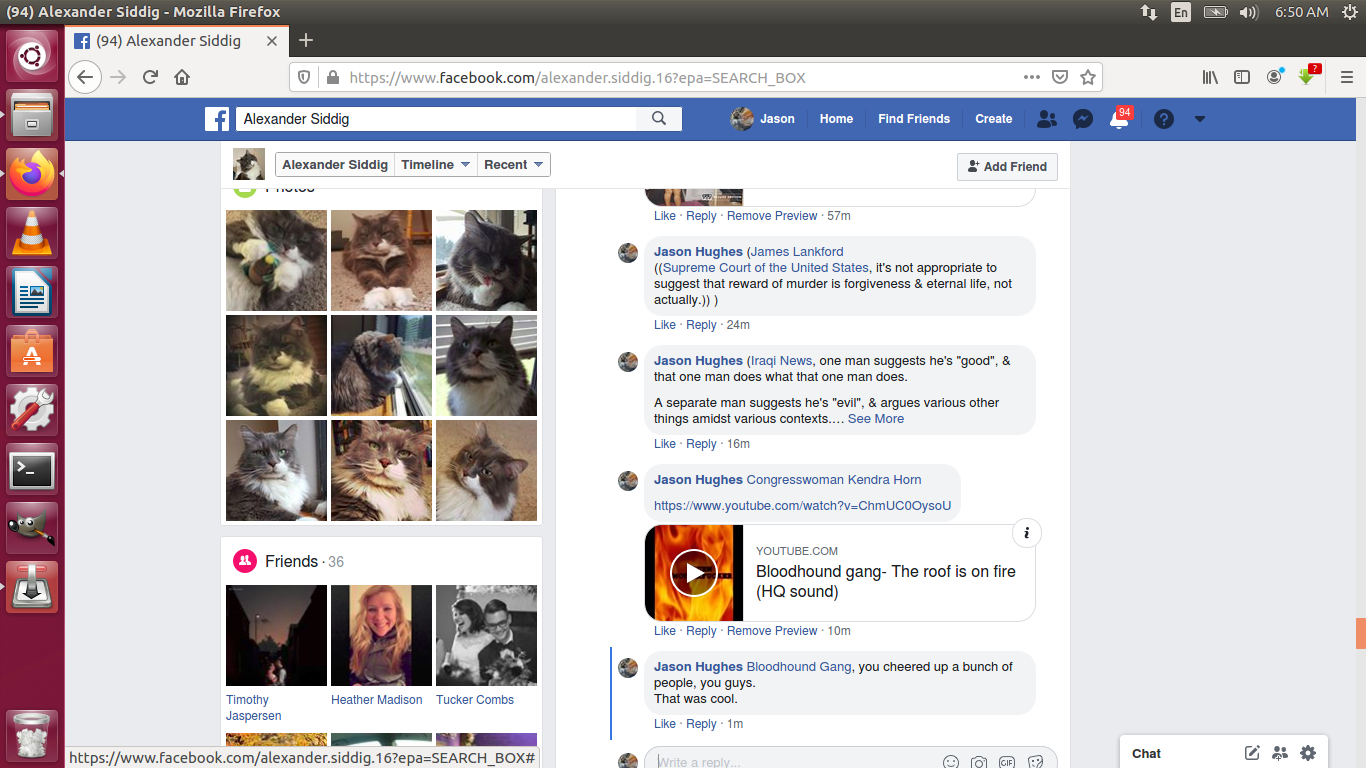The image size is (1366, 768).
Task: Open new message compose icon in Chat bar
Action: click(1252, 753)
